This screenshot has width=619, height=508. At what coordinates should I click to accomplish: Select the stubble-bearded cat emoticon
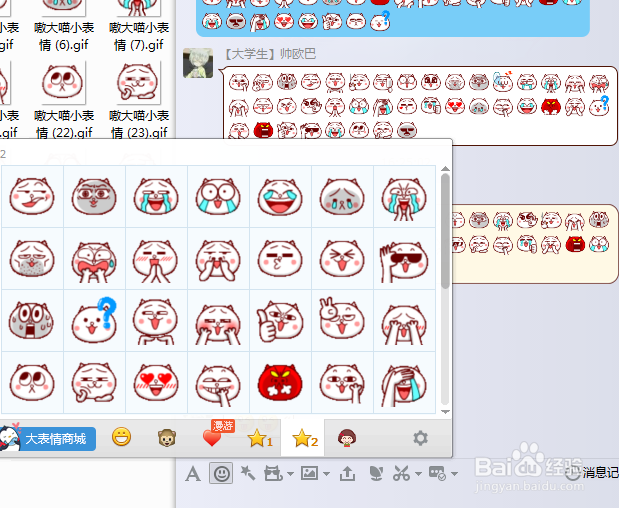coord(32,259)
